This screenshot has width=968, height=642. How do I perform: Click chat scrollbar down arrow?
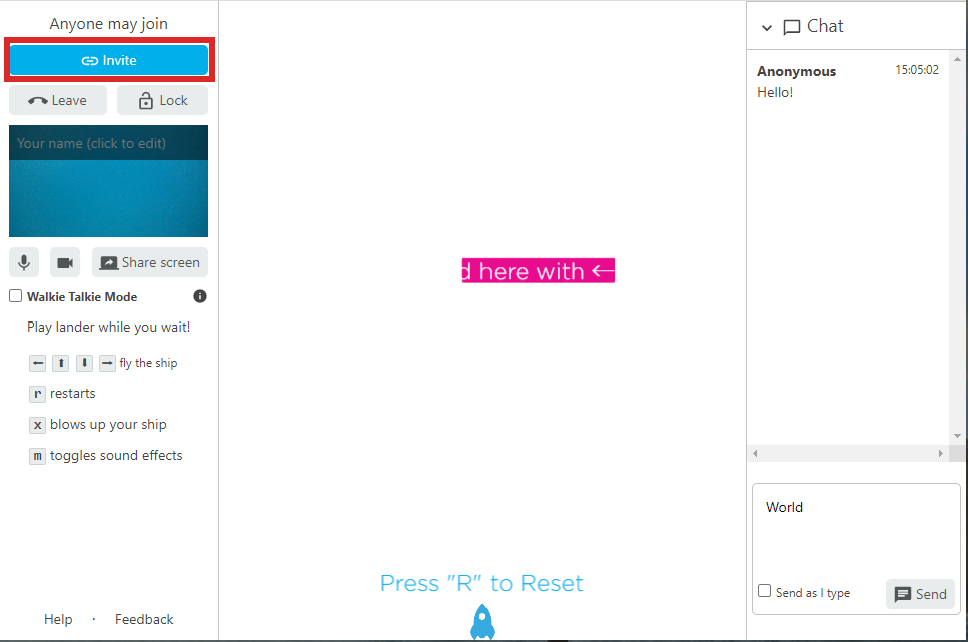(x=957, y=436)
